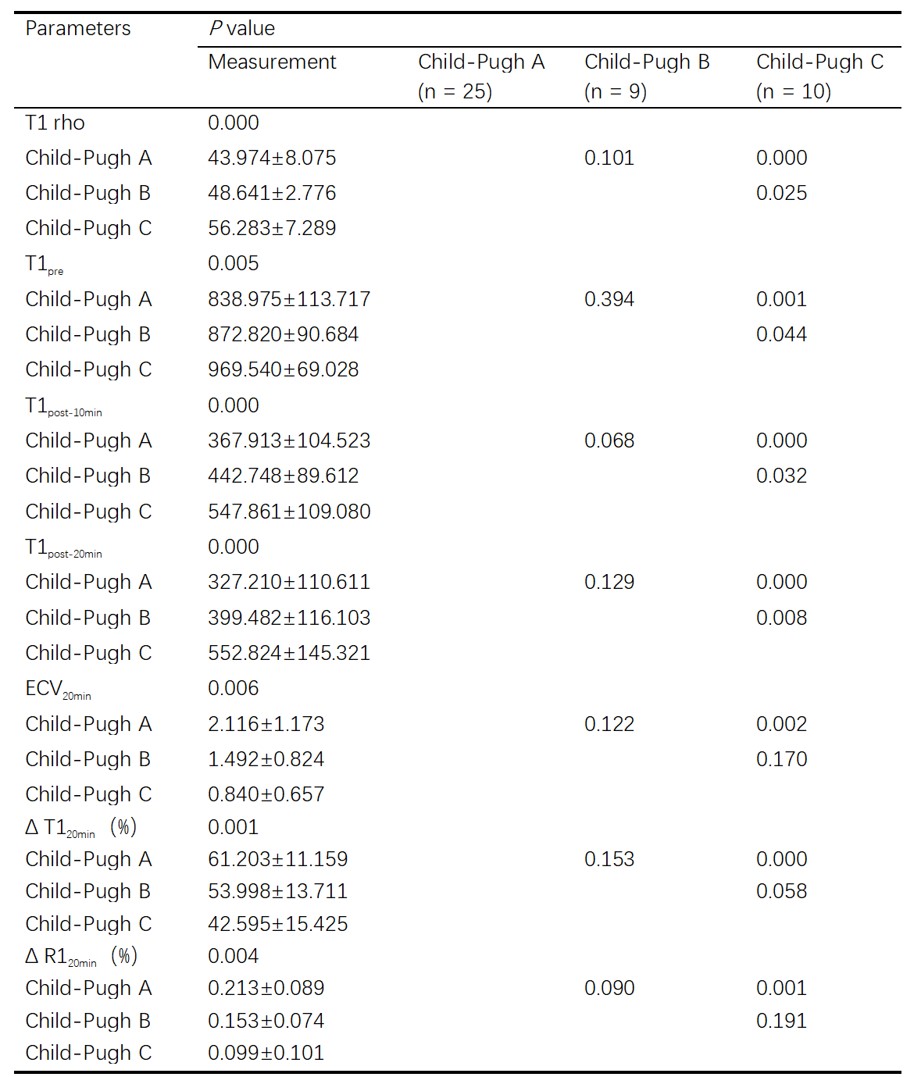Click the Child-Pugh A (n = 25) header
Viewport: 921px width, 1077px height.
481,77
